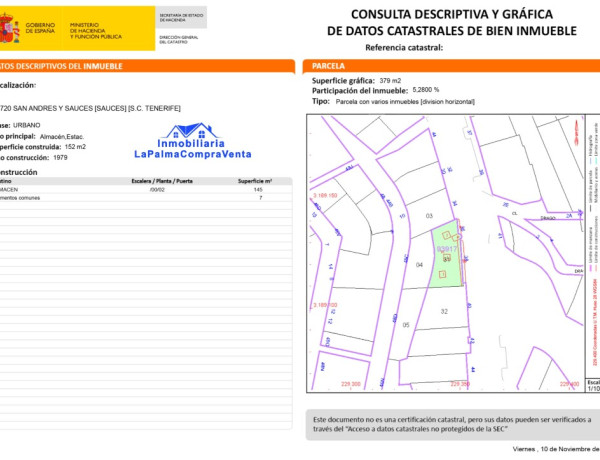Click the Spanish coat of arms emblem
The height and width of the screenshot is (460, 600).
pos(9,28)
